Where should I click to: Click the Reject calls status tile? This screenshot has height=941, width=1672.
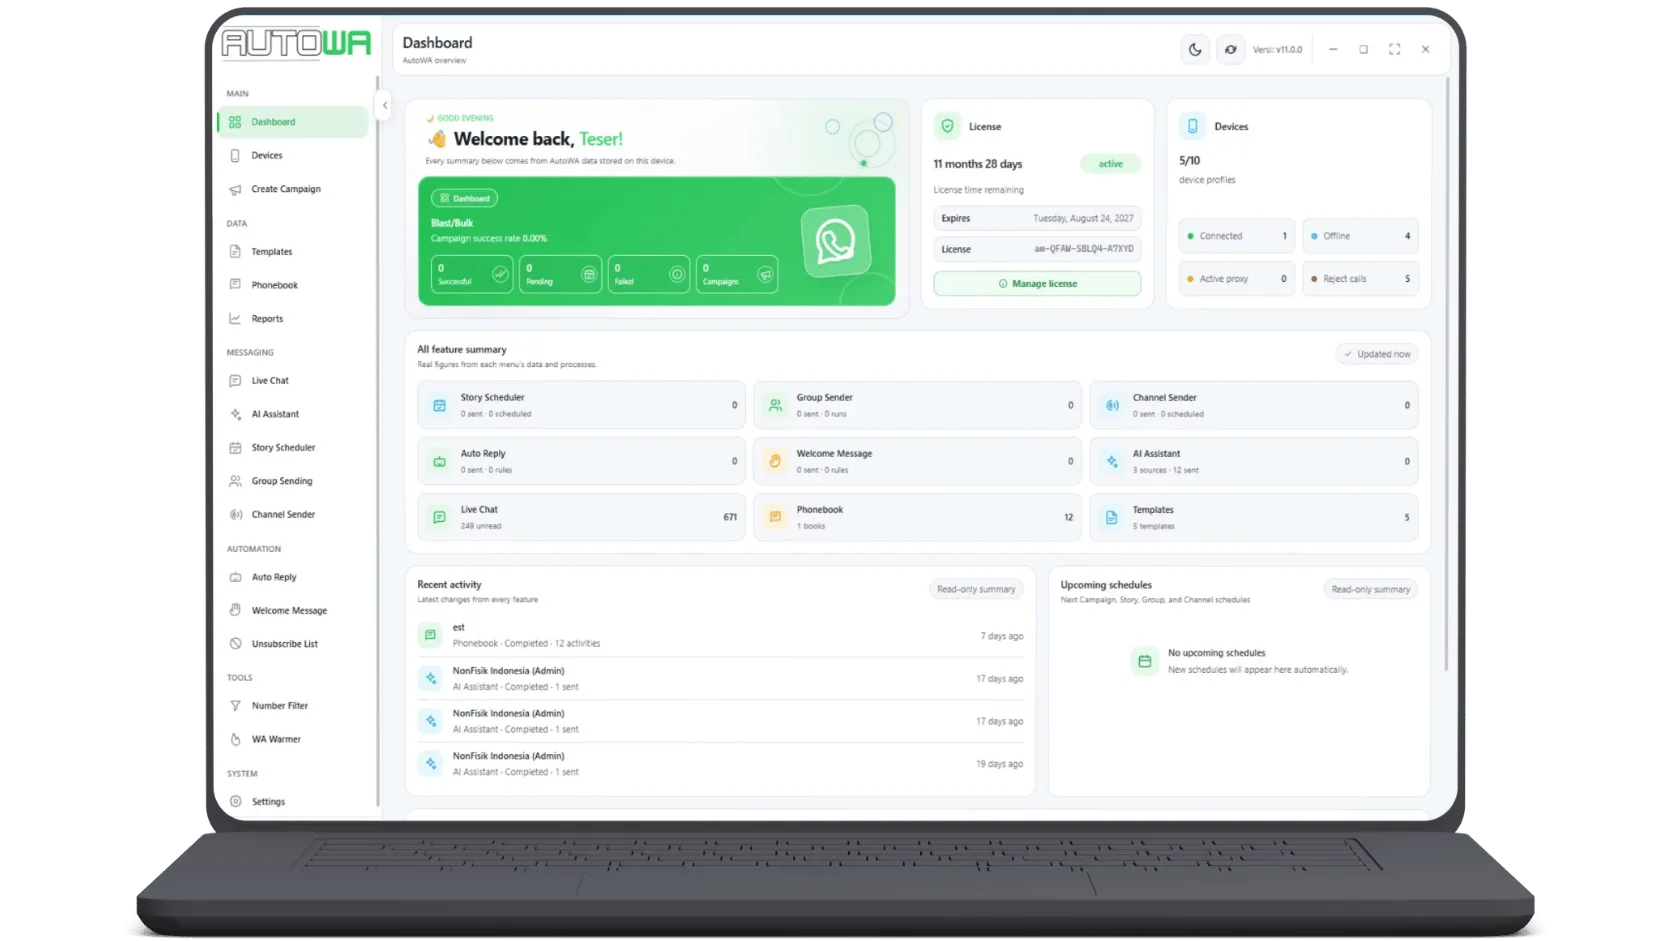tap(1360, 279)
